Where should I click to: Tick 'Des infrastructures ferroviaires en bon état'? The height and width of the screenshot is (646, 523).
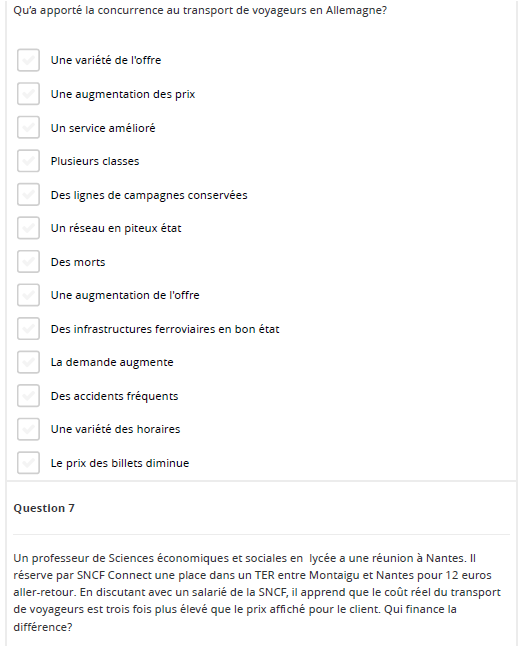pyautogui.click(x=28, y=329)
